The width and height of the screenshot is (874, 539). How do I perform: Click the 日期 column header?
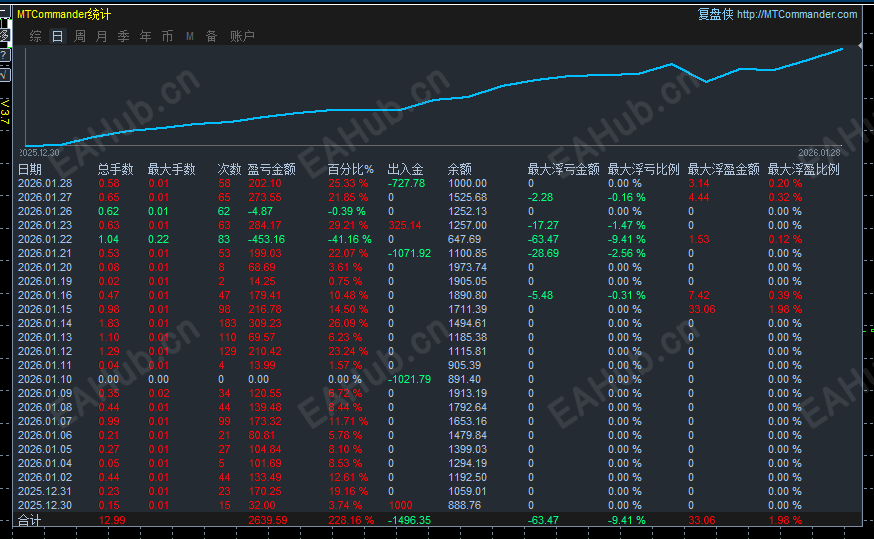point(30,169)
